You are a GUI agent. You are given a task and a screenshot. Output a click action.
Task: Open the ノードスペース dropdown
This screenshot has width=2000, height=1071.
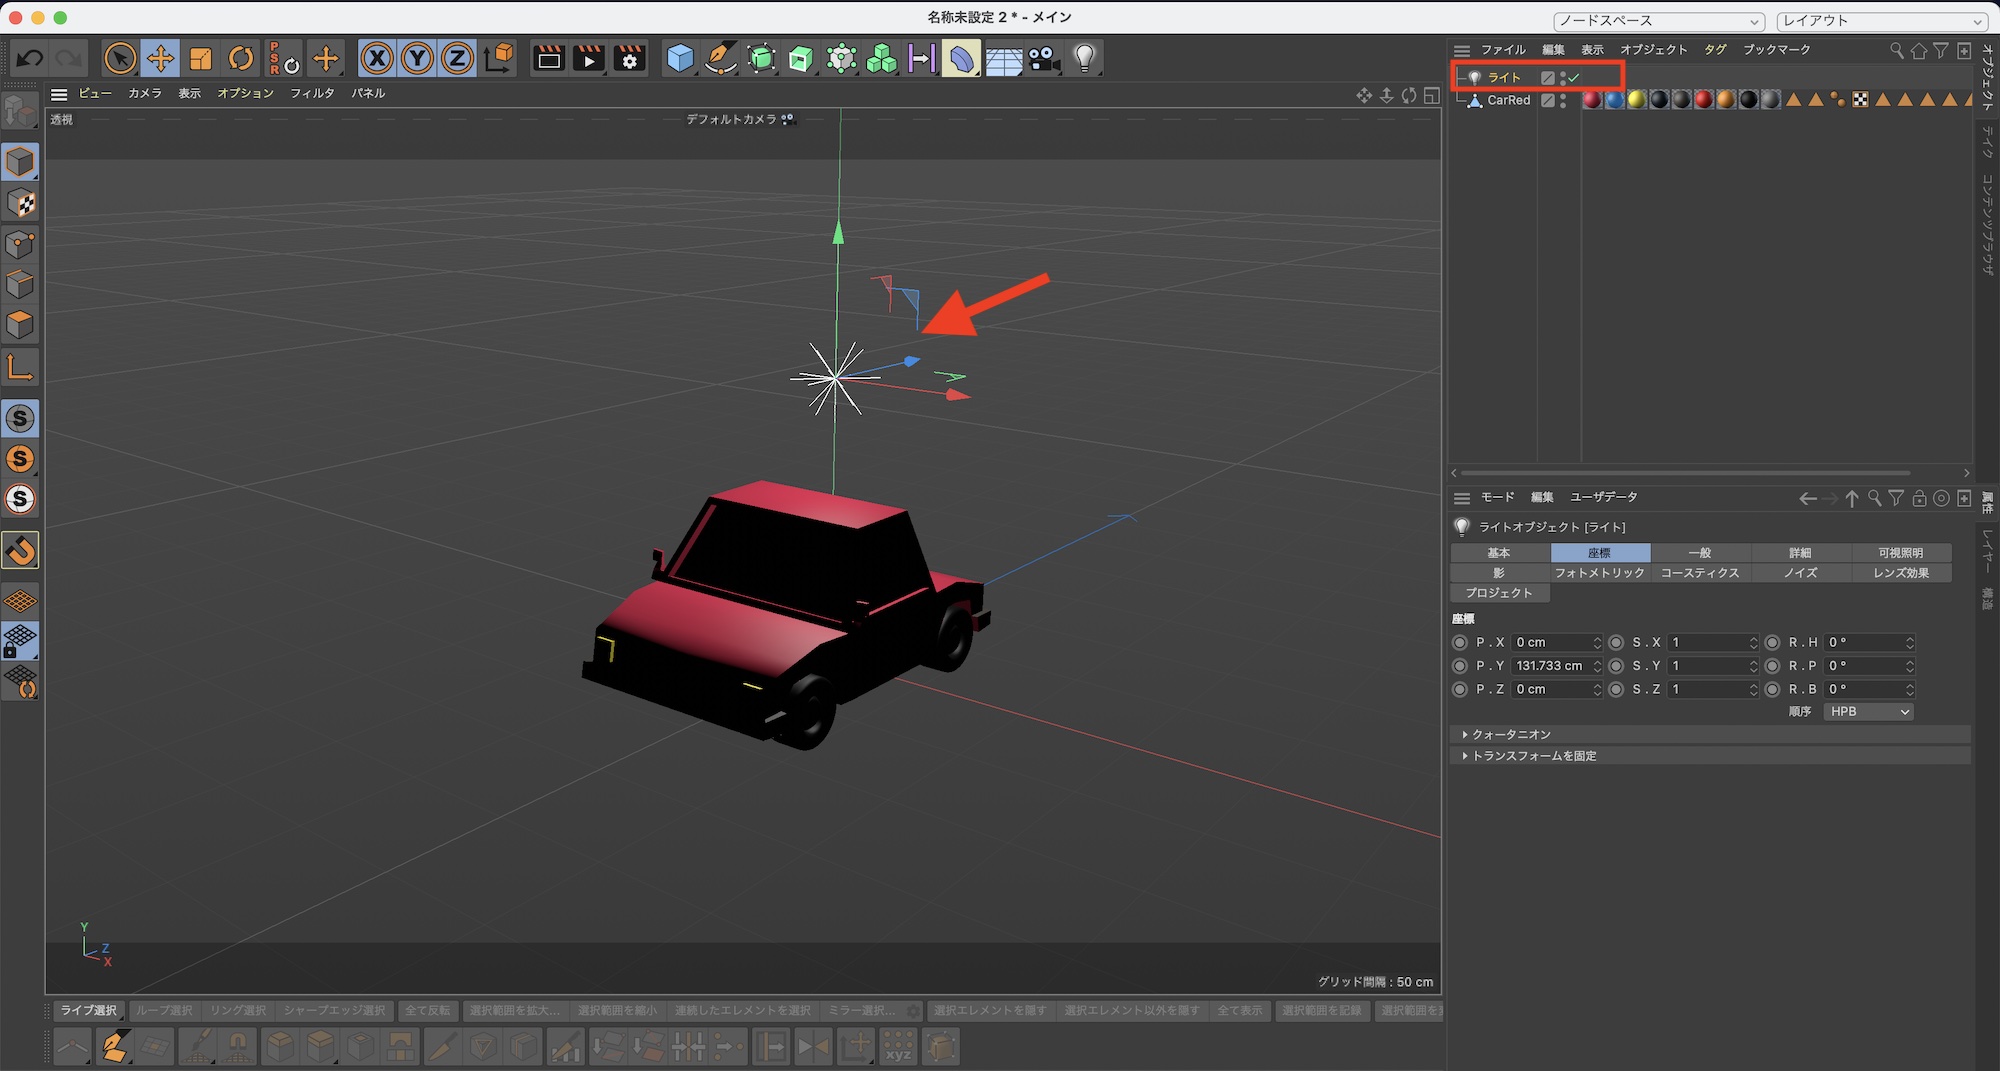pos(1658,21)
